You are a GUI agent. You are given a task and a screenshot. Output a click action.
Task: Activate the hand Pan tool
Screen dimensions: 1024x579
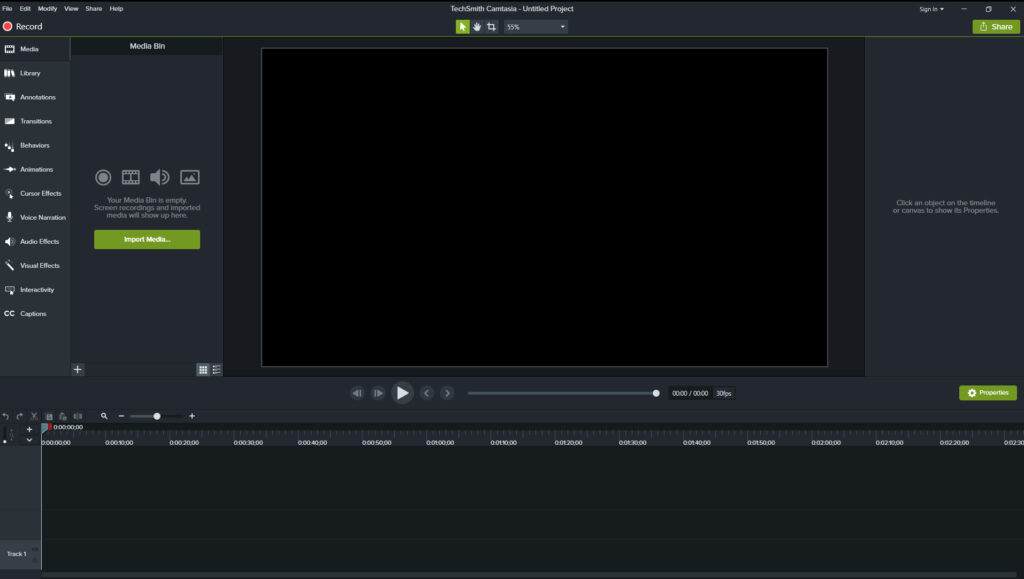477,27
